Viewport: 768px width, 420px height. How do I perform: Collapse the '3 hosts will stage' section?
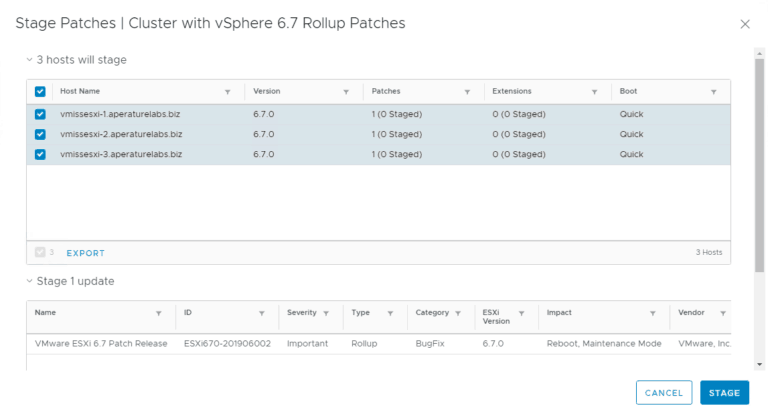[30, 60]
